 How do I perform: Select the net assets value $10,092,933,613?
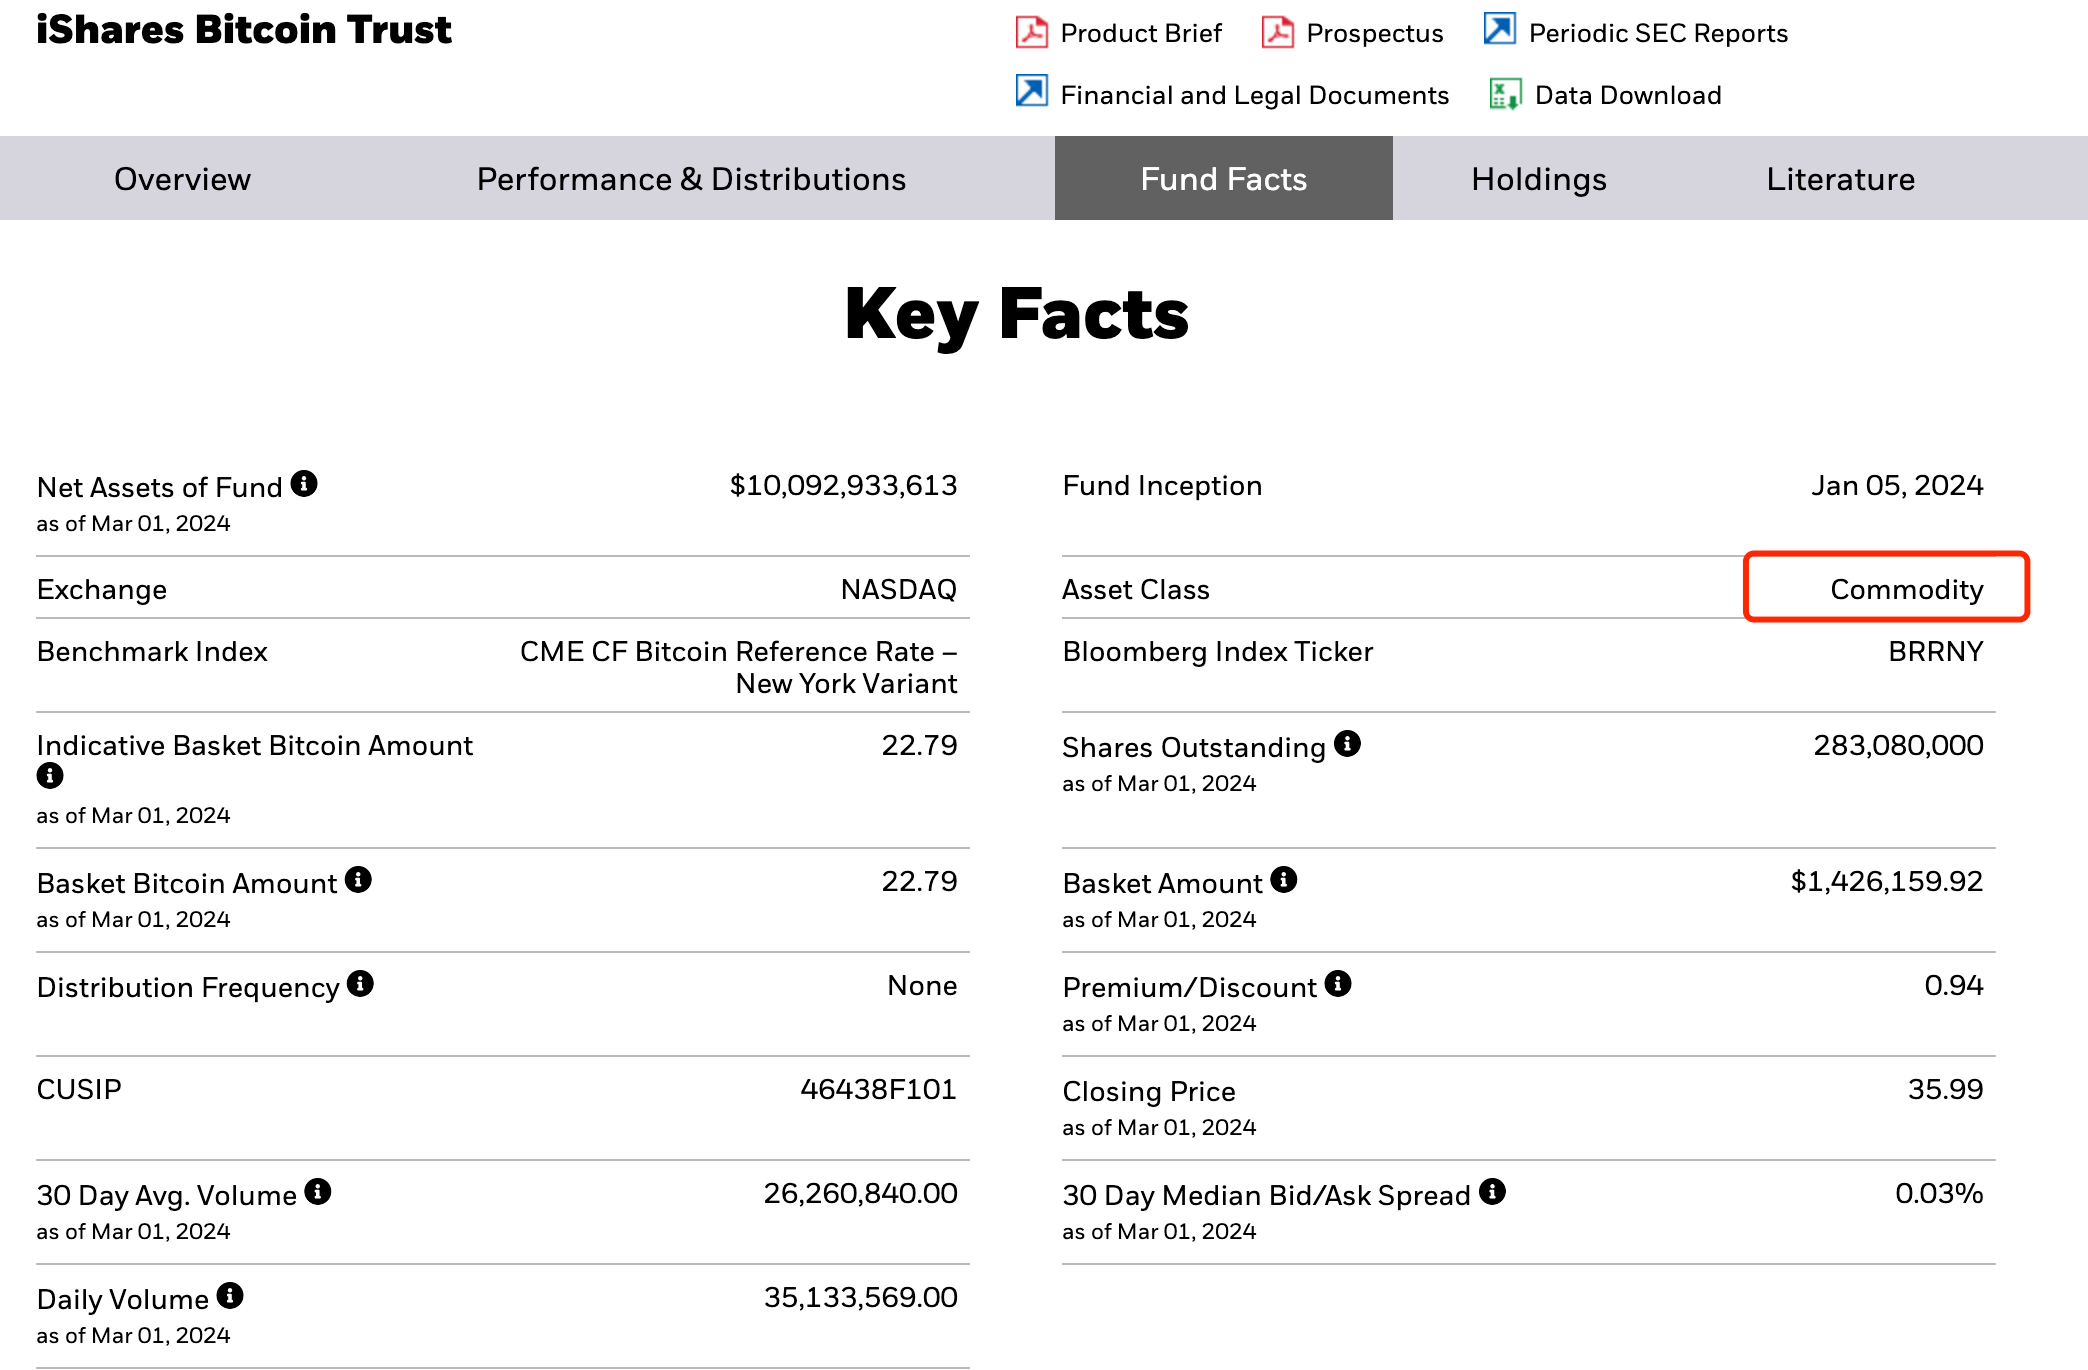click(x=843, y=486)
